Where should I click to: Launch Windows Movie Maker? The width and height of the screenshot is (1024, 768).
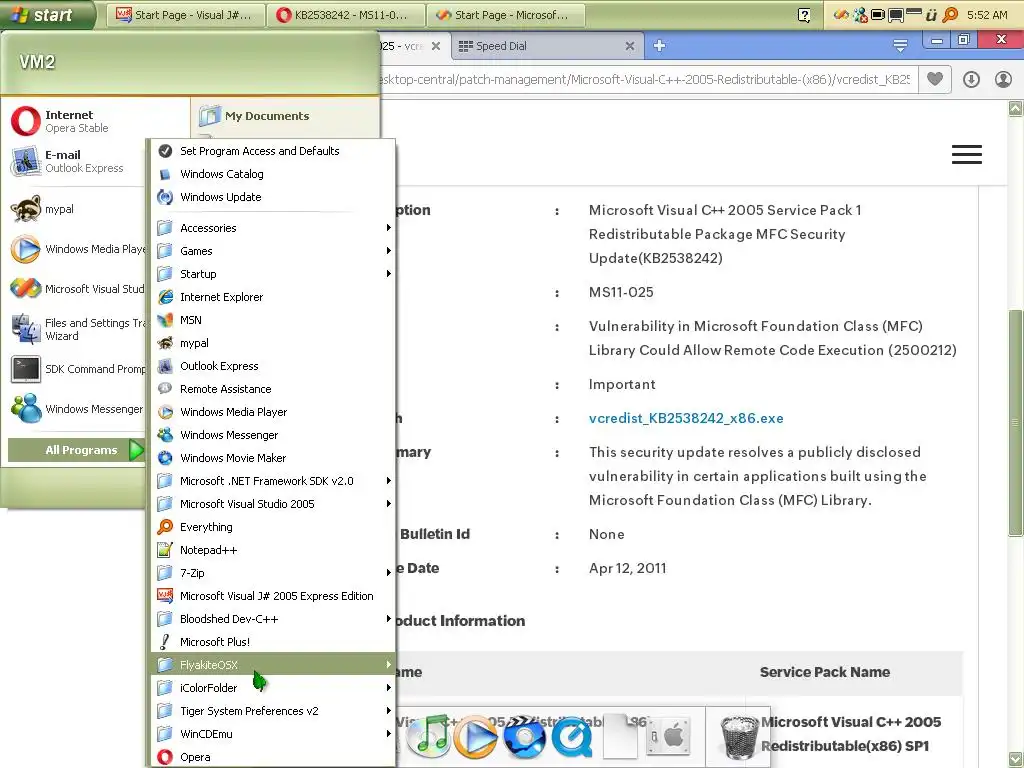click(x=273, y=458)
